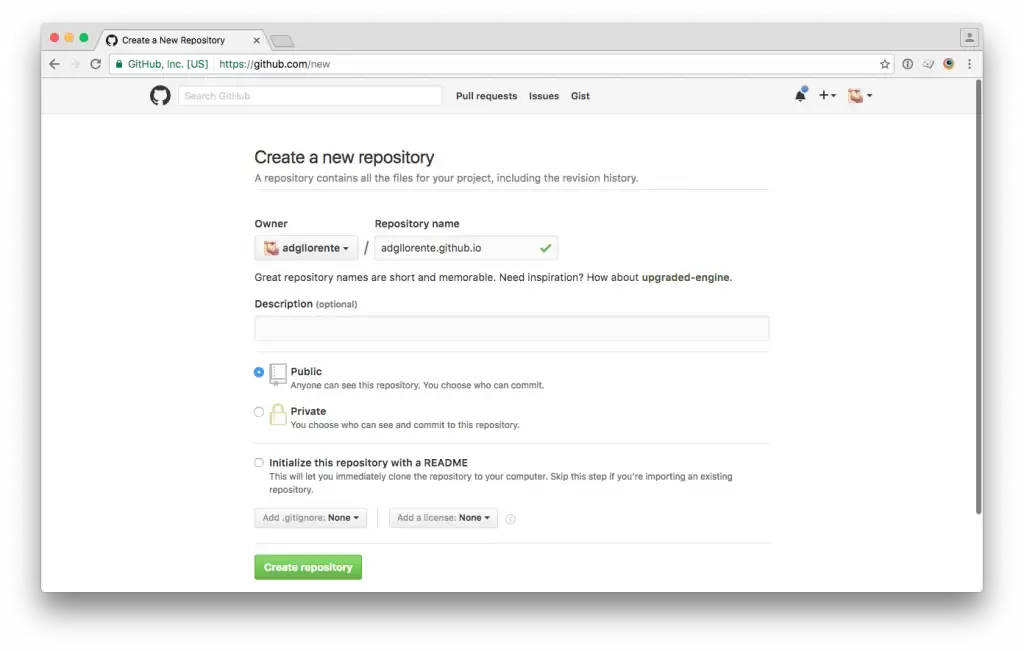Open your profile avatar menu
Image resolution: width=1024 pixels, height=651 pixels.
[857, 95]
